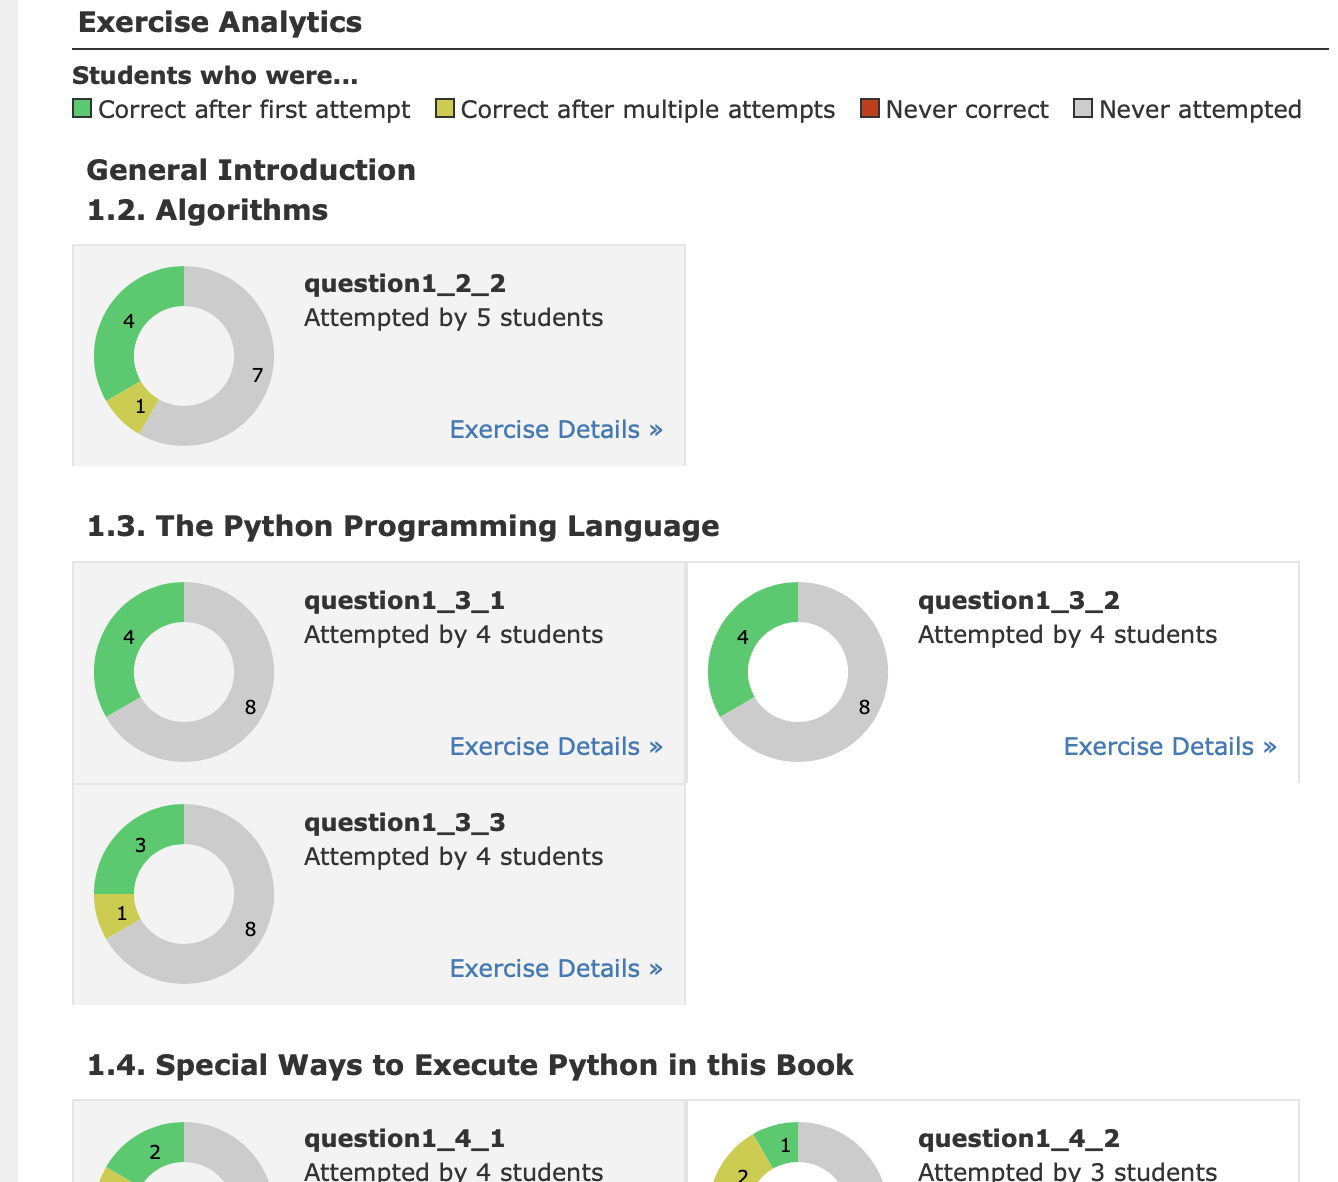This screenshot has height=1182, width=1338.
Task: Click the red Never correct legend swatch
Action: (870, 108)
